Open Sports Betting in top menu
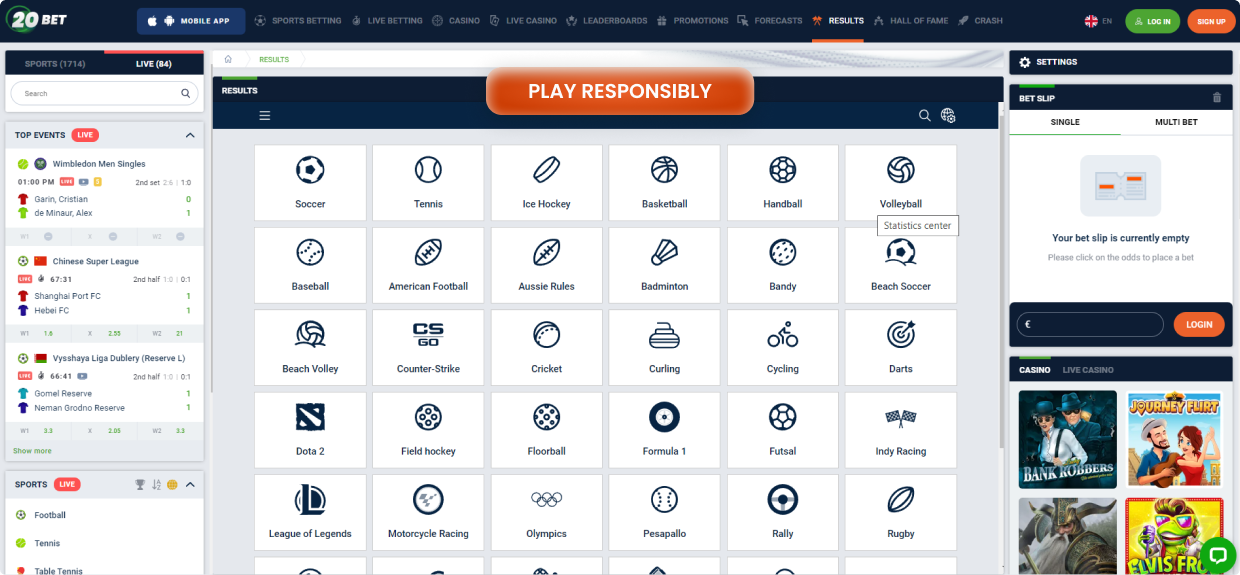The height and width of the screenshot is (575, 1240). pyautogui.click(x=298, y=21)
